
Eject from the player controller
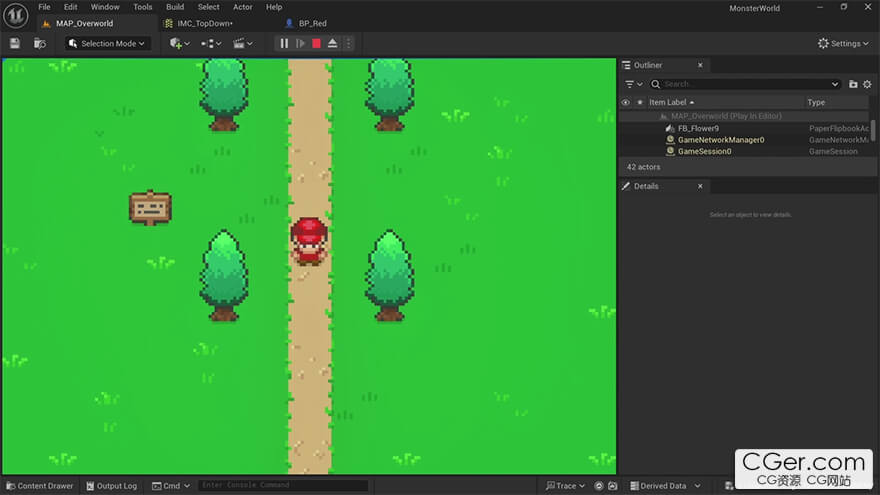[x=333, y=43]
